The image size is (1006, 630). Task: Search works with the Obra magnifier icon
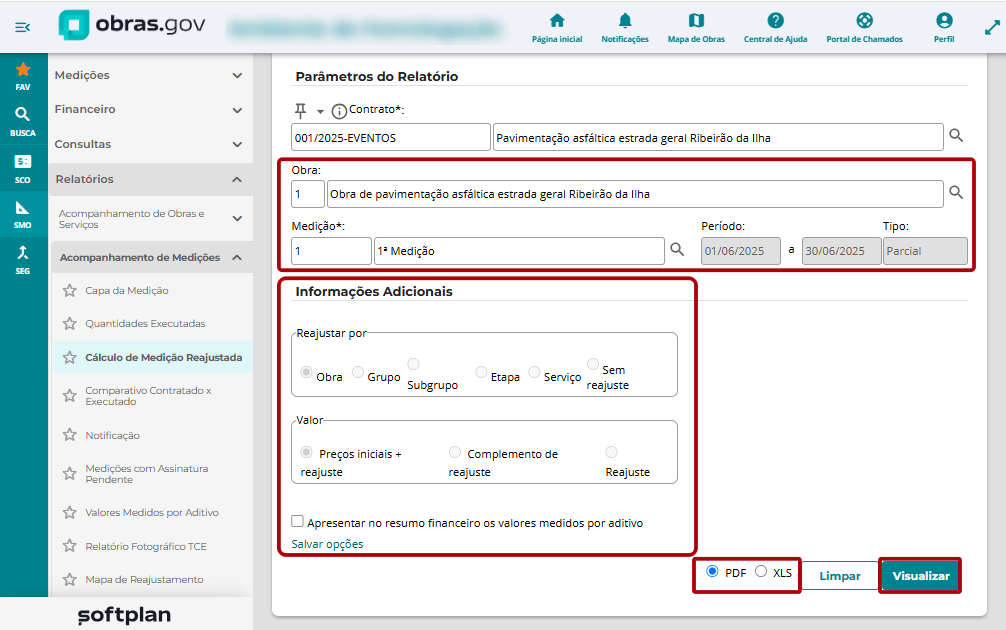point(956,192)
